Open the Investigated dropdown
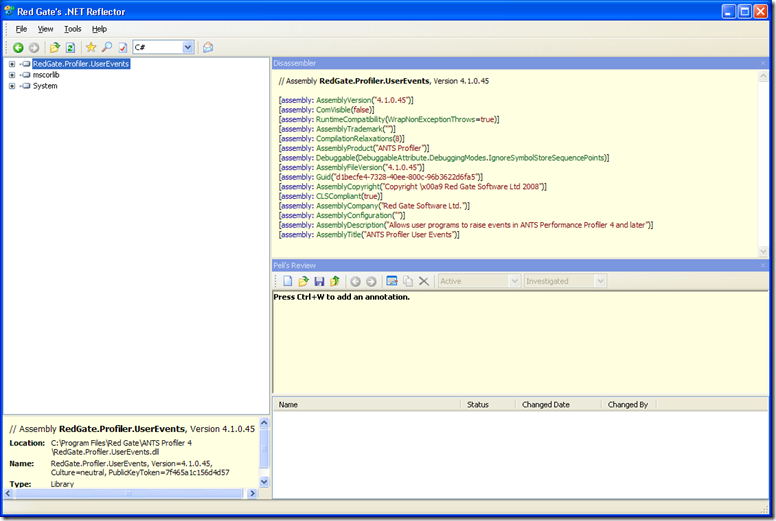 pos(600,282)
